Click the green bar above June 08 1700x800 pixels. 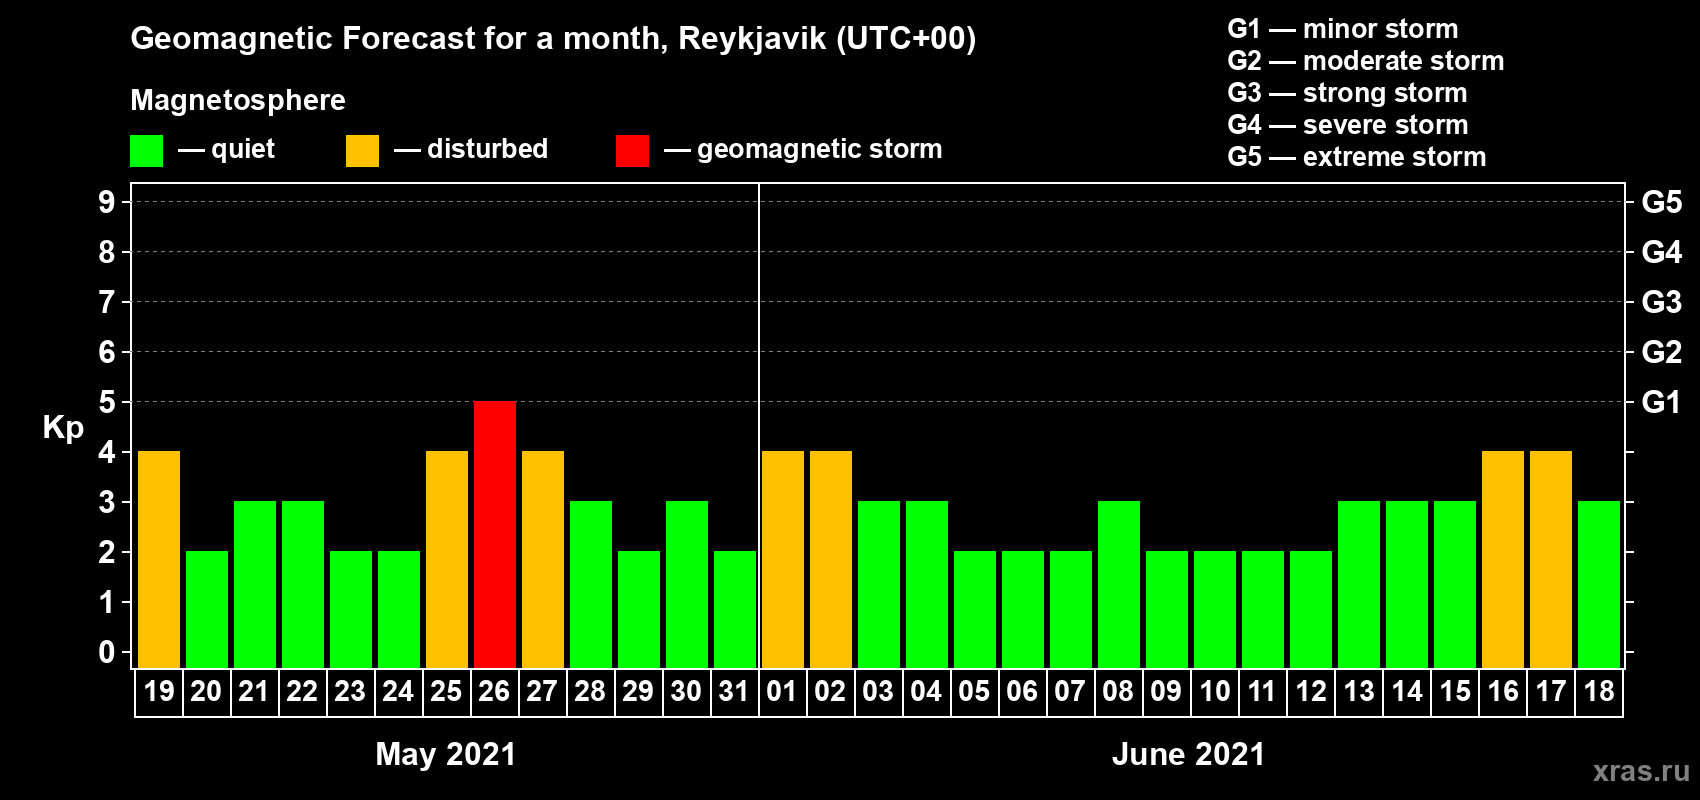pyautogui.click(x=1119, y=584)
